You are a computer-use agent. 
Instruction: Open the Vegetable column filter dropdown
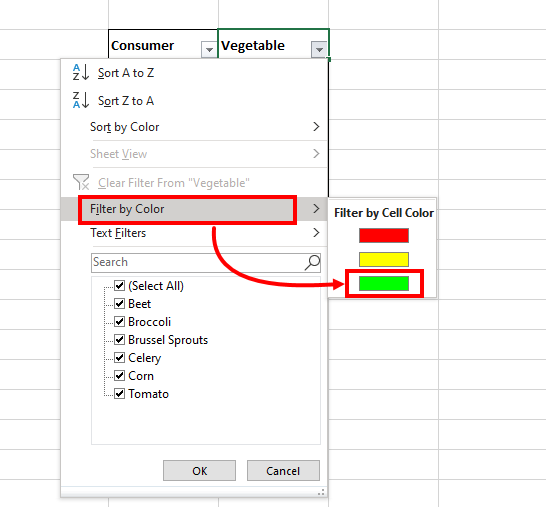[x=319, y=49]
